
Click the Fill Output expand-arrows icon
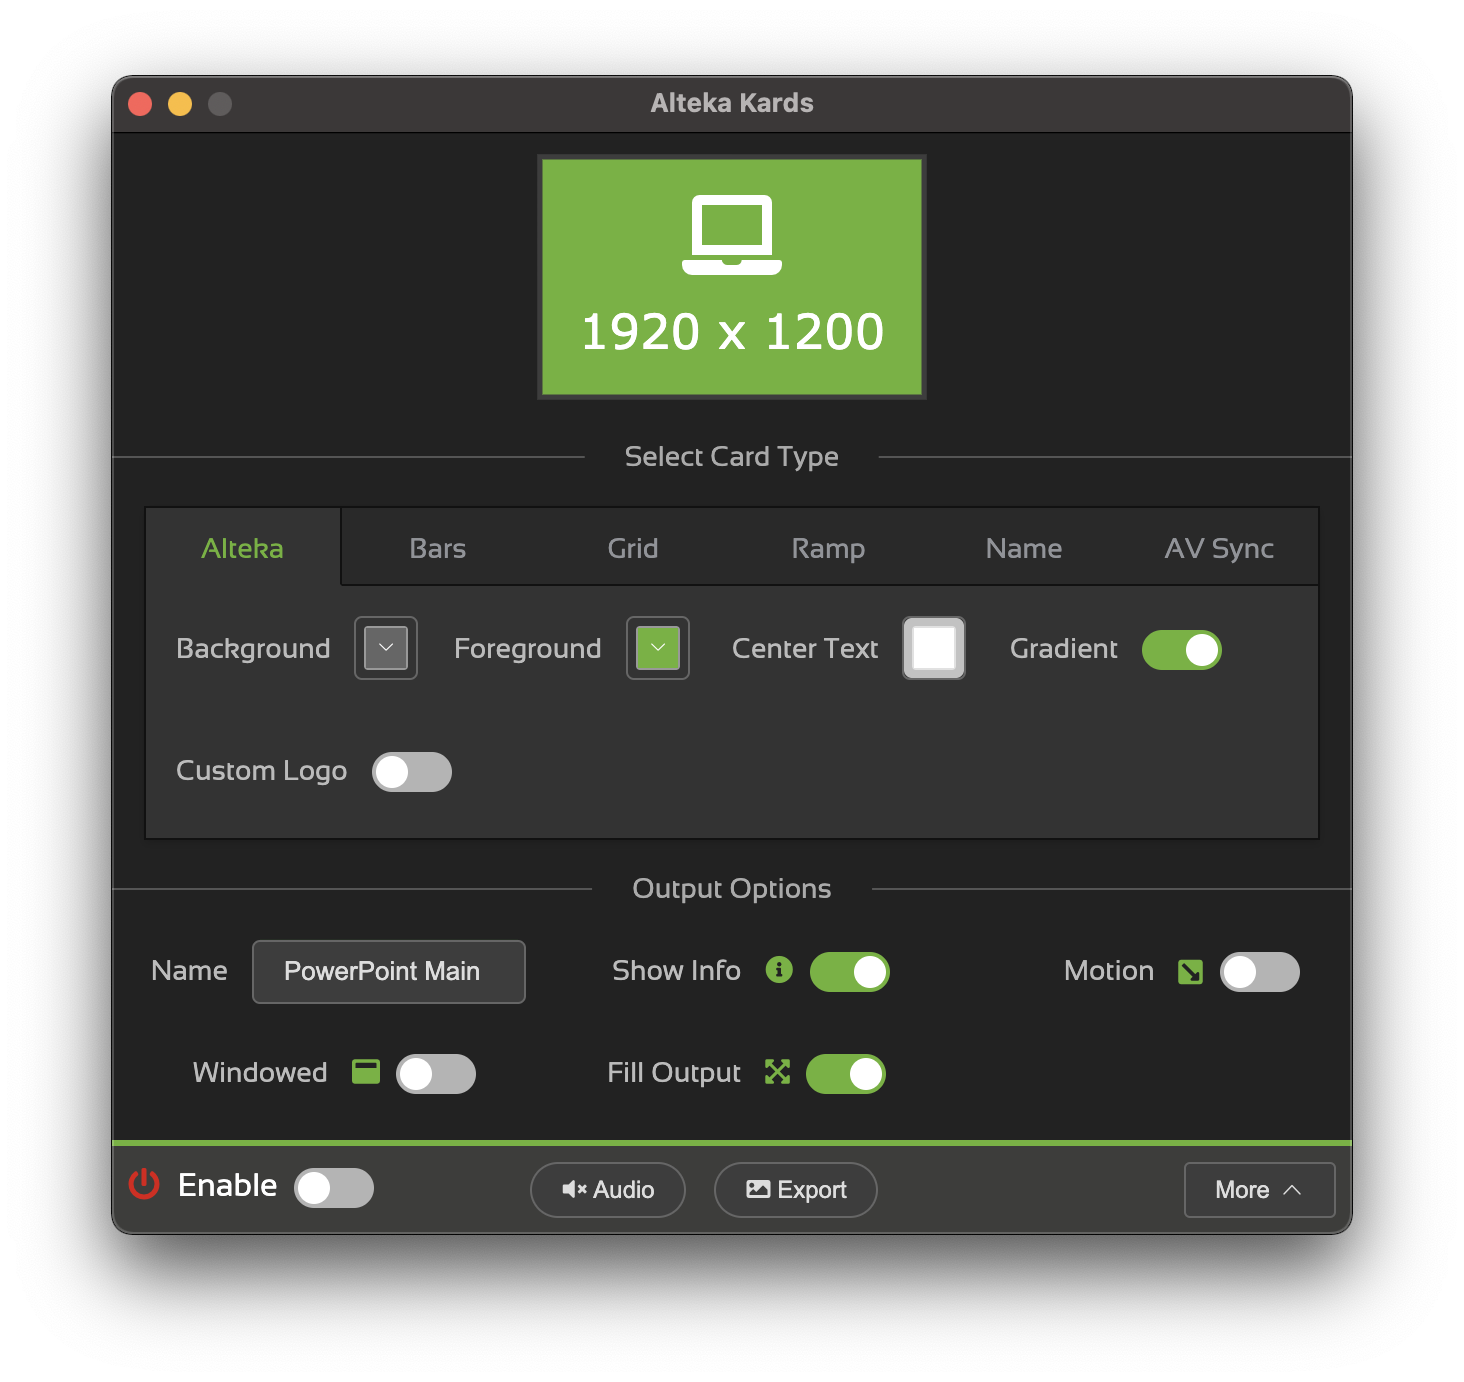pos(777,1072)
